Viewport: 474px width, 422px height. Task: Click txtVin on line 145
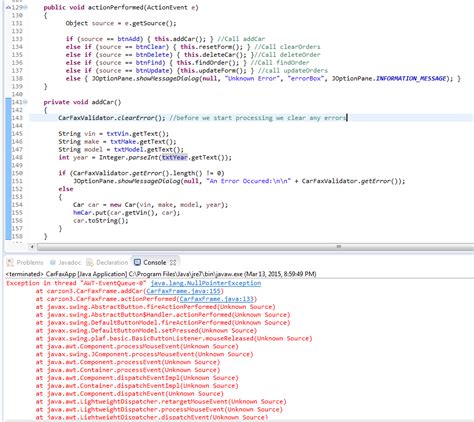(x=117, y=134)
